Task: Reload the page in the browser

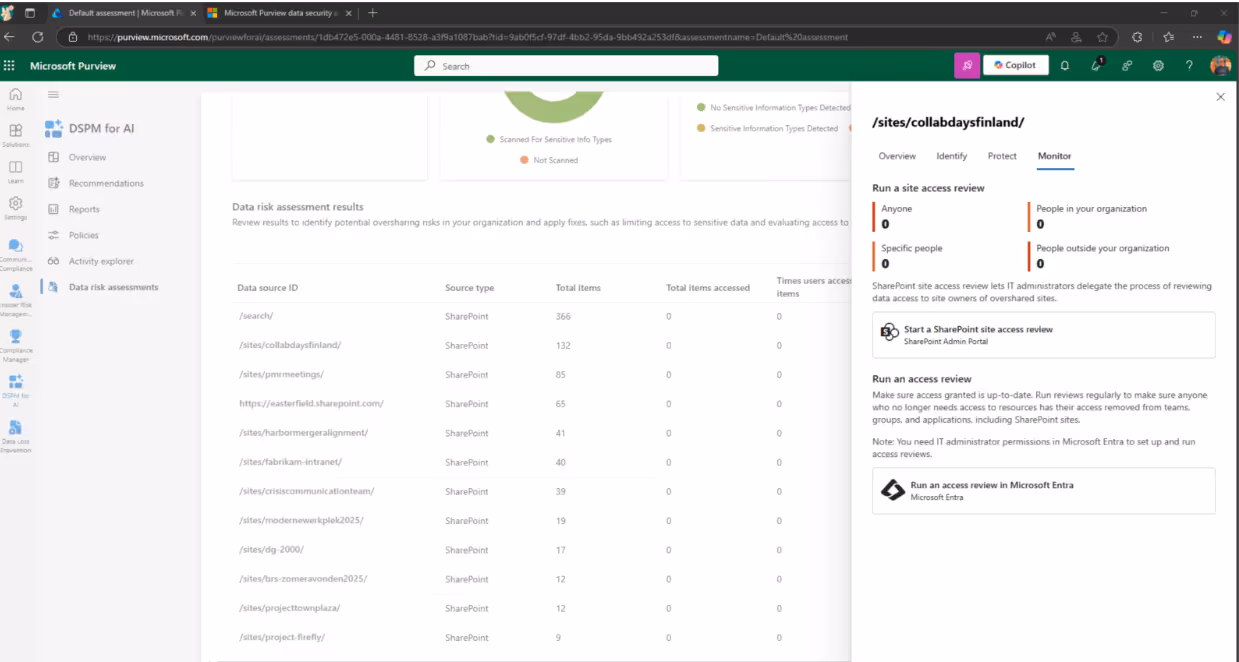Action: [38, 36]
